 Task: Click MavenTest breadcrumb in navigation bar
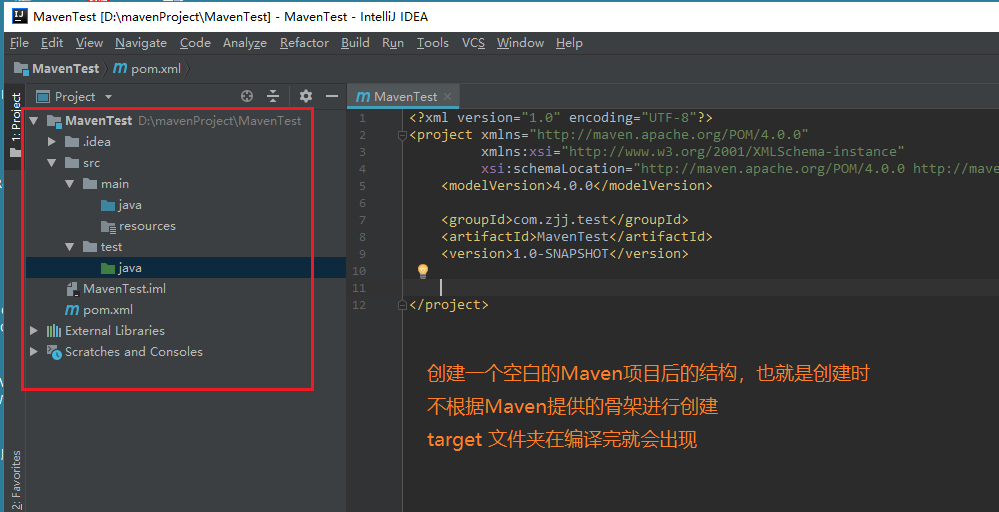tap(57, 69)
